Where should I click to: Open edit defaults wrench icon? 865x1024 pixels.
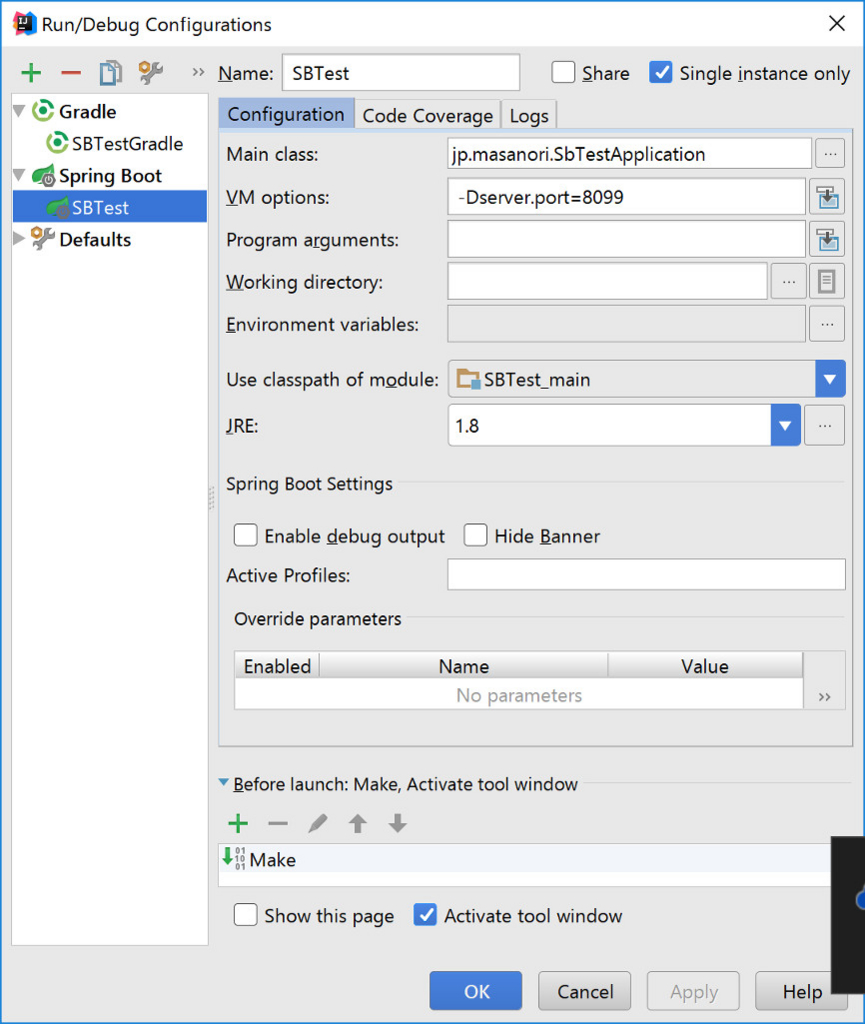[x=151, y=72]
